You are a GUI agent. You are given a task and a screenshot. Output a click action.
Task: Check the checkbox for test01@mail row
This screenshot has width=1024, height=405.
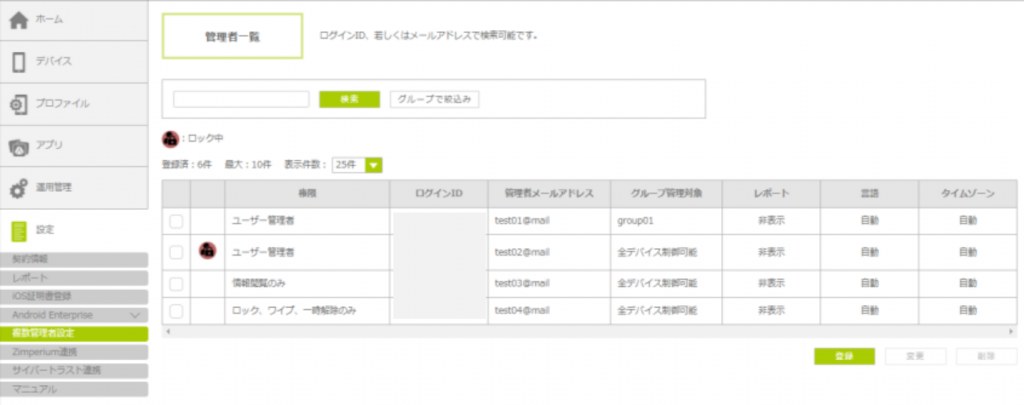coord(176,219)
